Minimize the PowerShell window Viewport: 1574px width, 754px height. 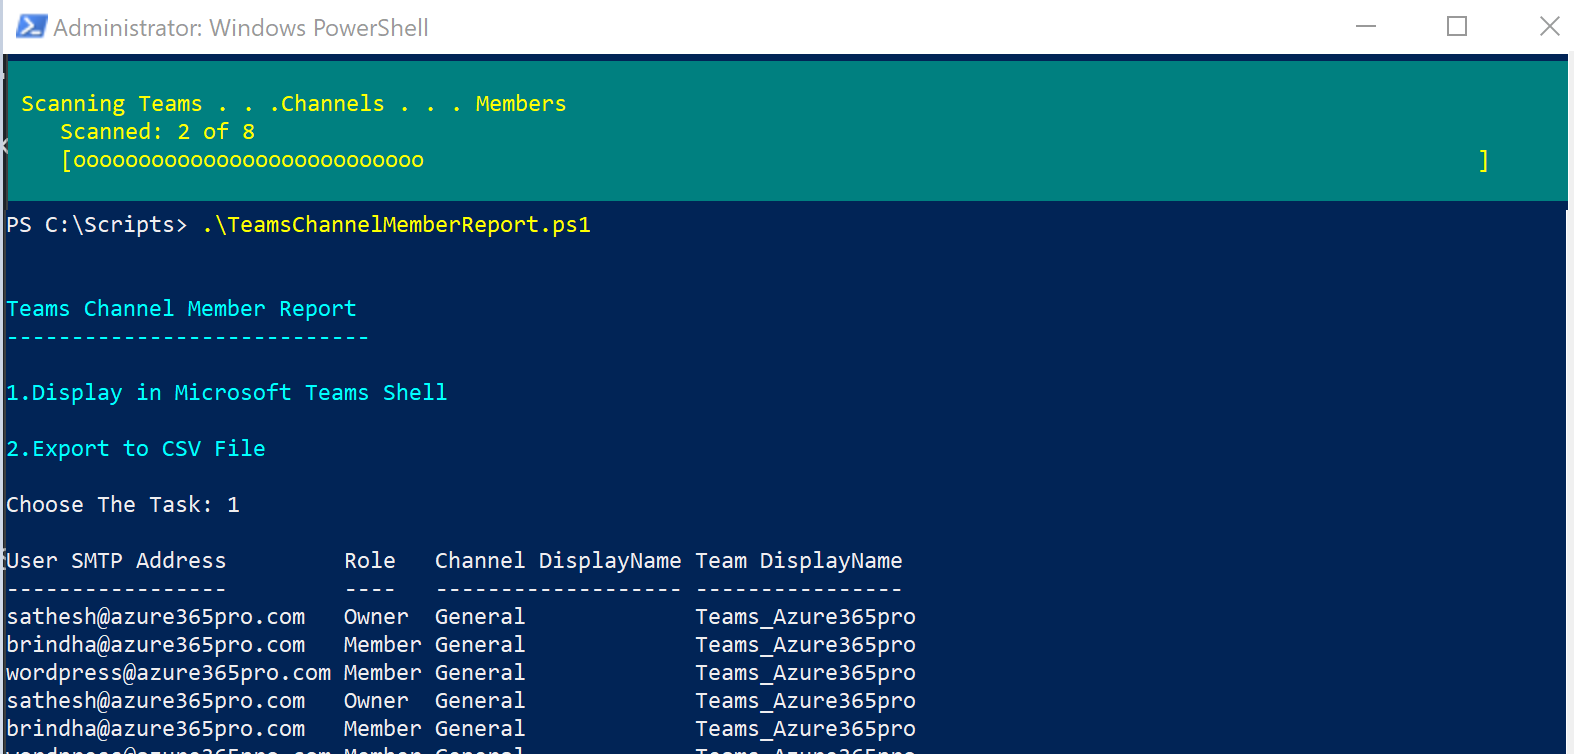[x=1366, y=27]
